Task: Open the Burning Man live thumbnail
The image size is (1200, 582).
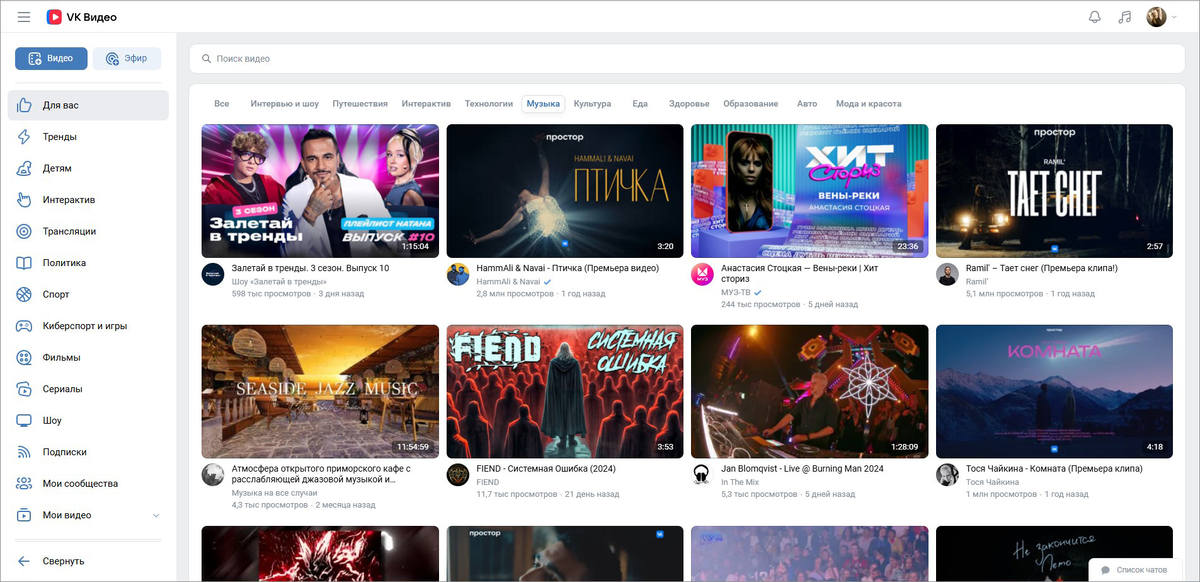Action: pyautogui.click(x=810, y=391)
